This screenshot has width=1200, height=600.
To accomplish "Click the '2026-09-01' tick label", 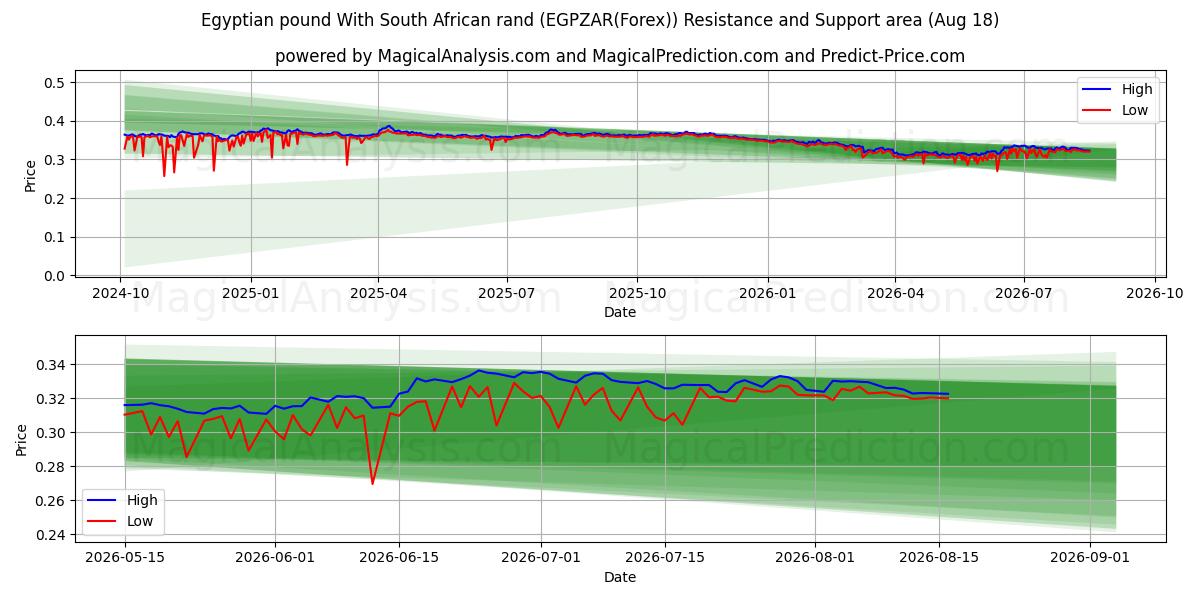I will coord(1091,558).
